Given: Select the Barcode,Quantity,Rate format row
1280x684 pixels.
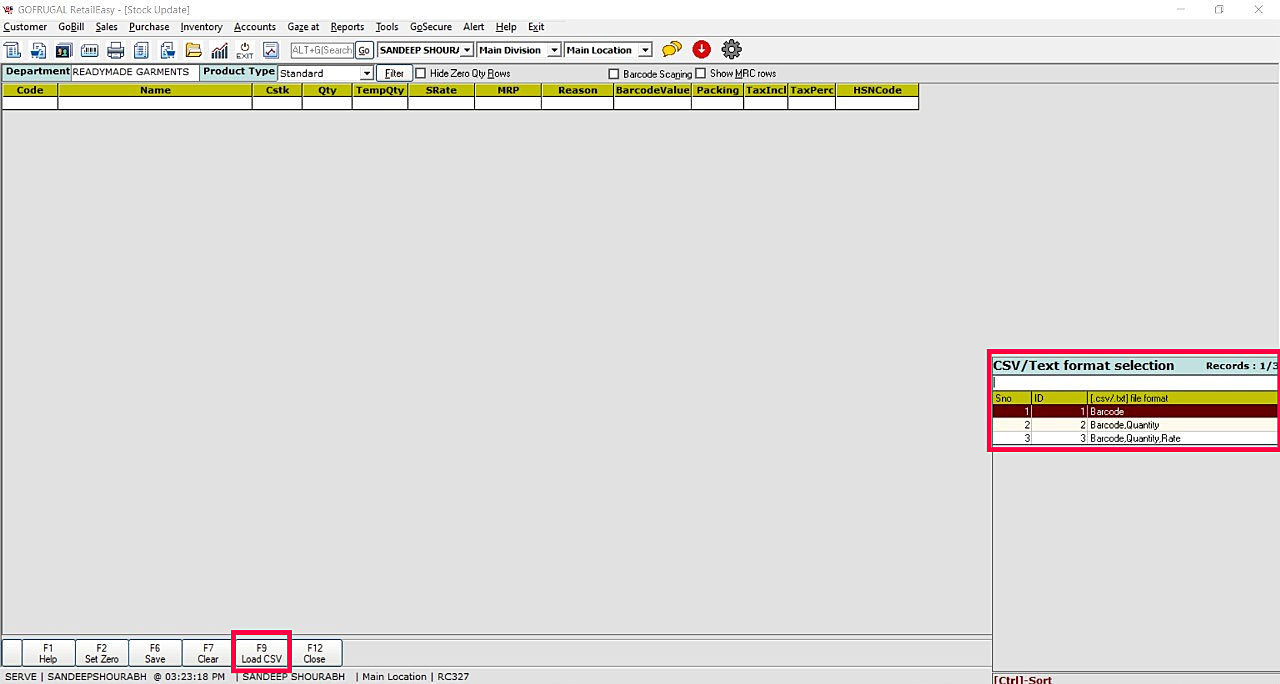Looking at the screenshot, I should coord(1135,438).
